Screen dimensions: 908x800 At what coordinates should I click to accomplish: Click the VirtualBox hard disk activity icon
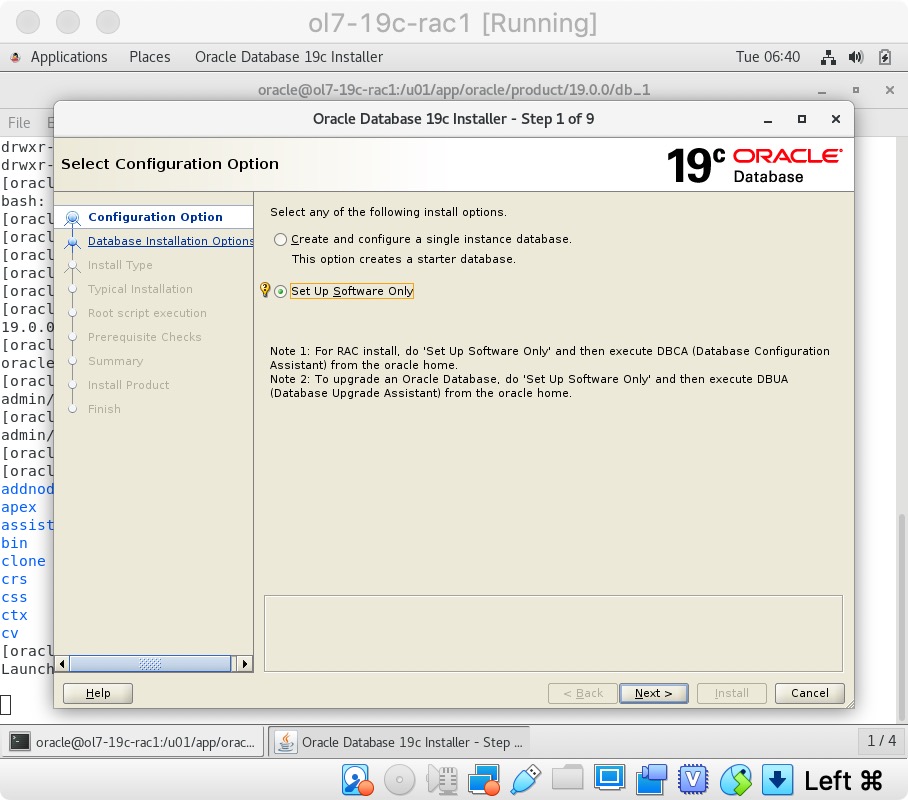click(x=357, y=780)
